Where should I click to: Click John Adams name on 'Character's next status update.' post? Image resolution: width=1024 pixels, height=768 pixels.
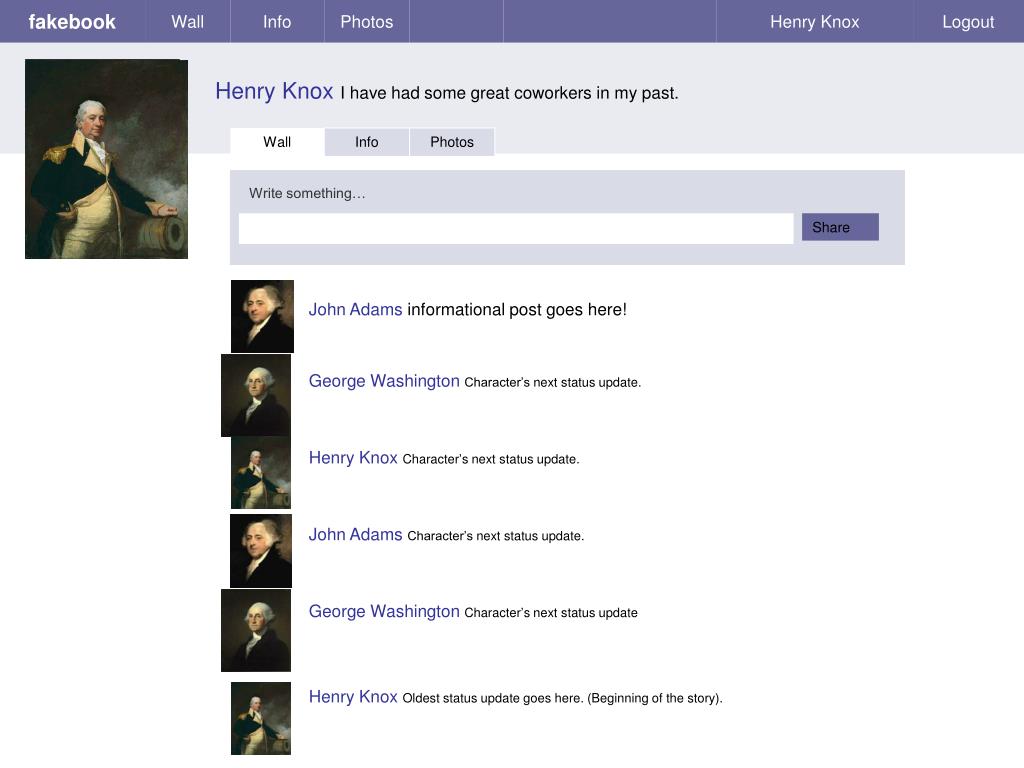(355, 535)
